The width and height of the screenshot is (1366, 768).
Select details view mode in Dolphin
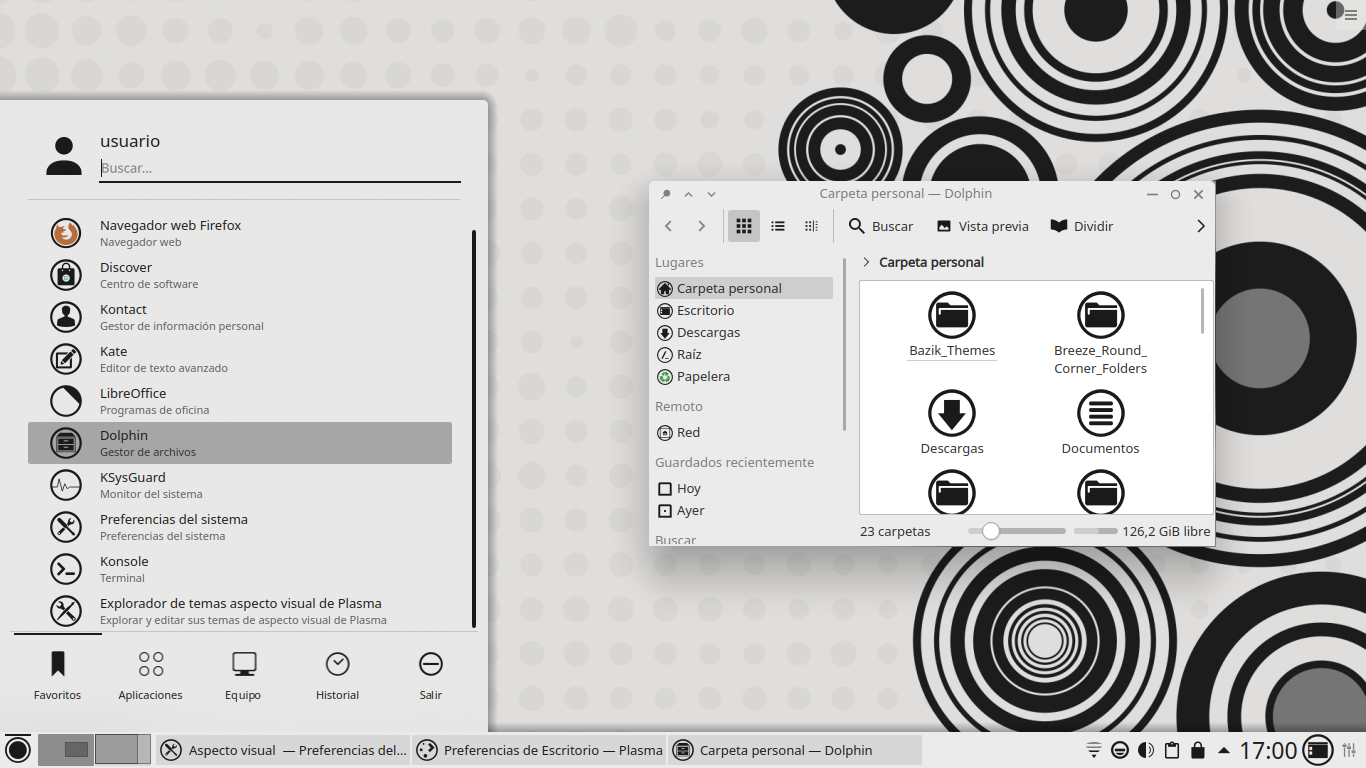tap(811, 226)
